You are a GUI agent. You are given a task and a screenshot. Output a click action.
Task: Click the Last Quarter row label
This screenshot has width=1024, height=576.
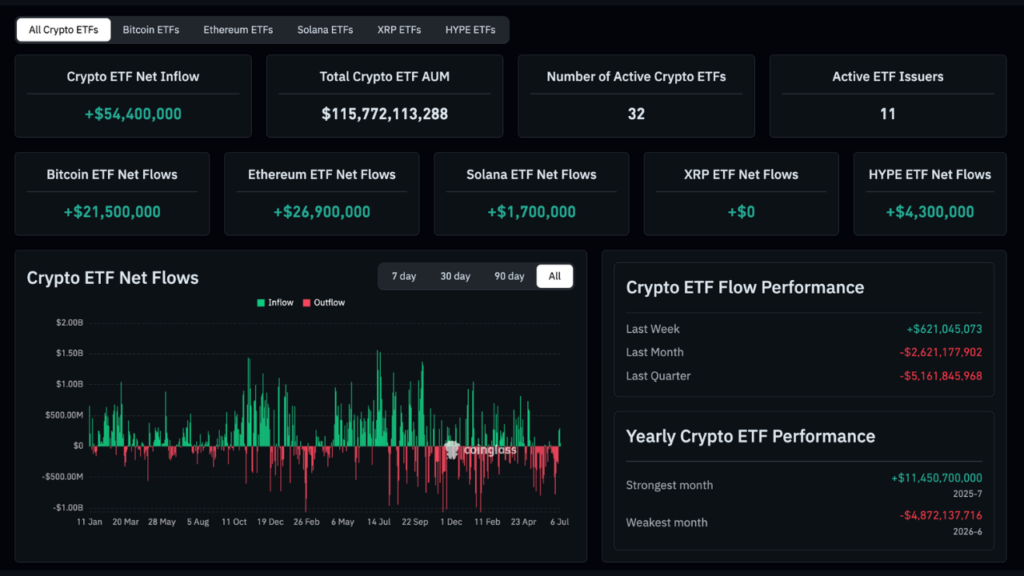[x=658, y=376]
